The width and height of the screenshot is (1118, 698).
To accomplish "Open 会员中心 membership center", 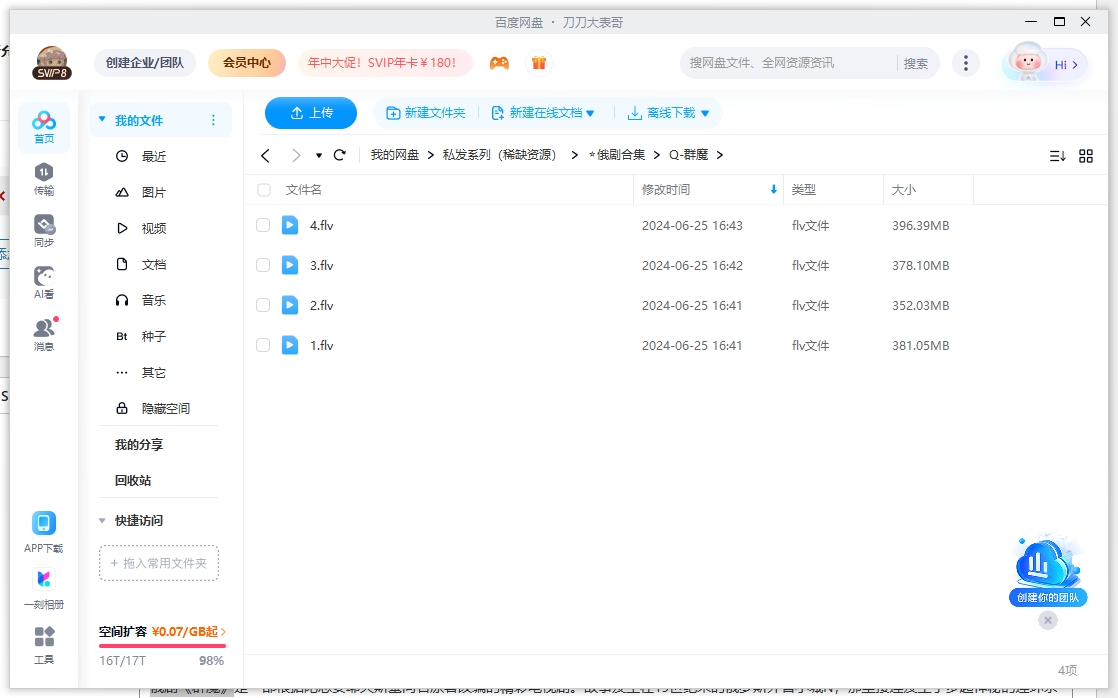I will 246,62.
